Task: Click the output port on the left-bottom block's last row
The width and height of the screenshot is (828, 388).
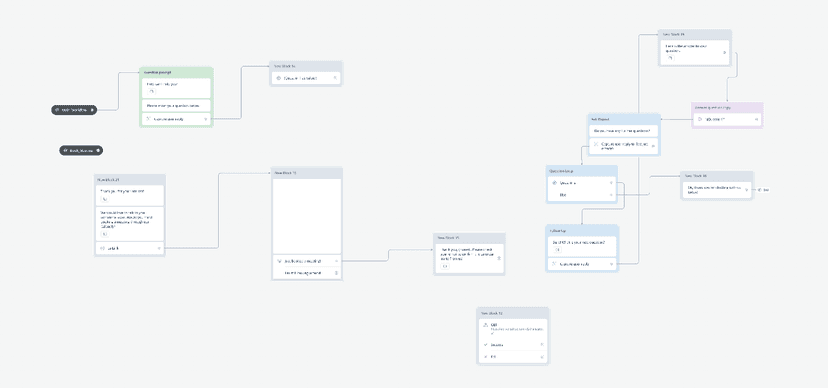Action: point(158,248)
